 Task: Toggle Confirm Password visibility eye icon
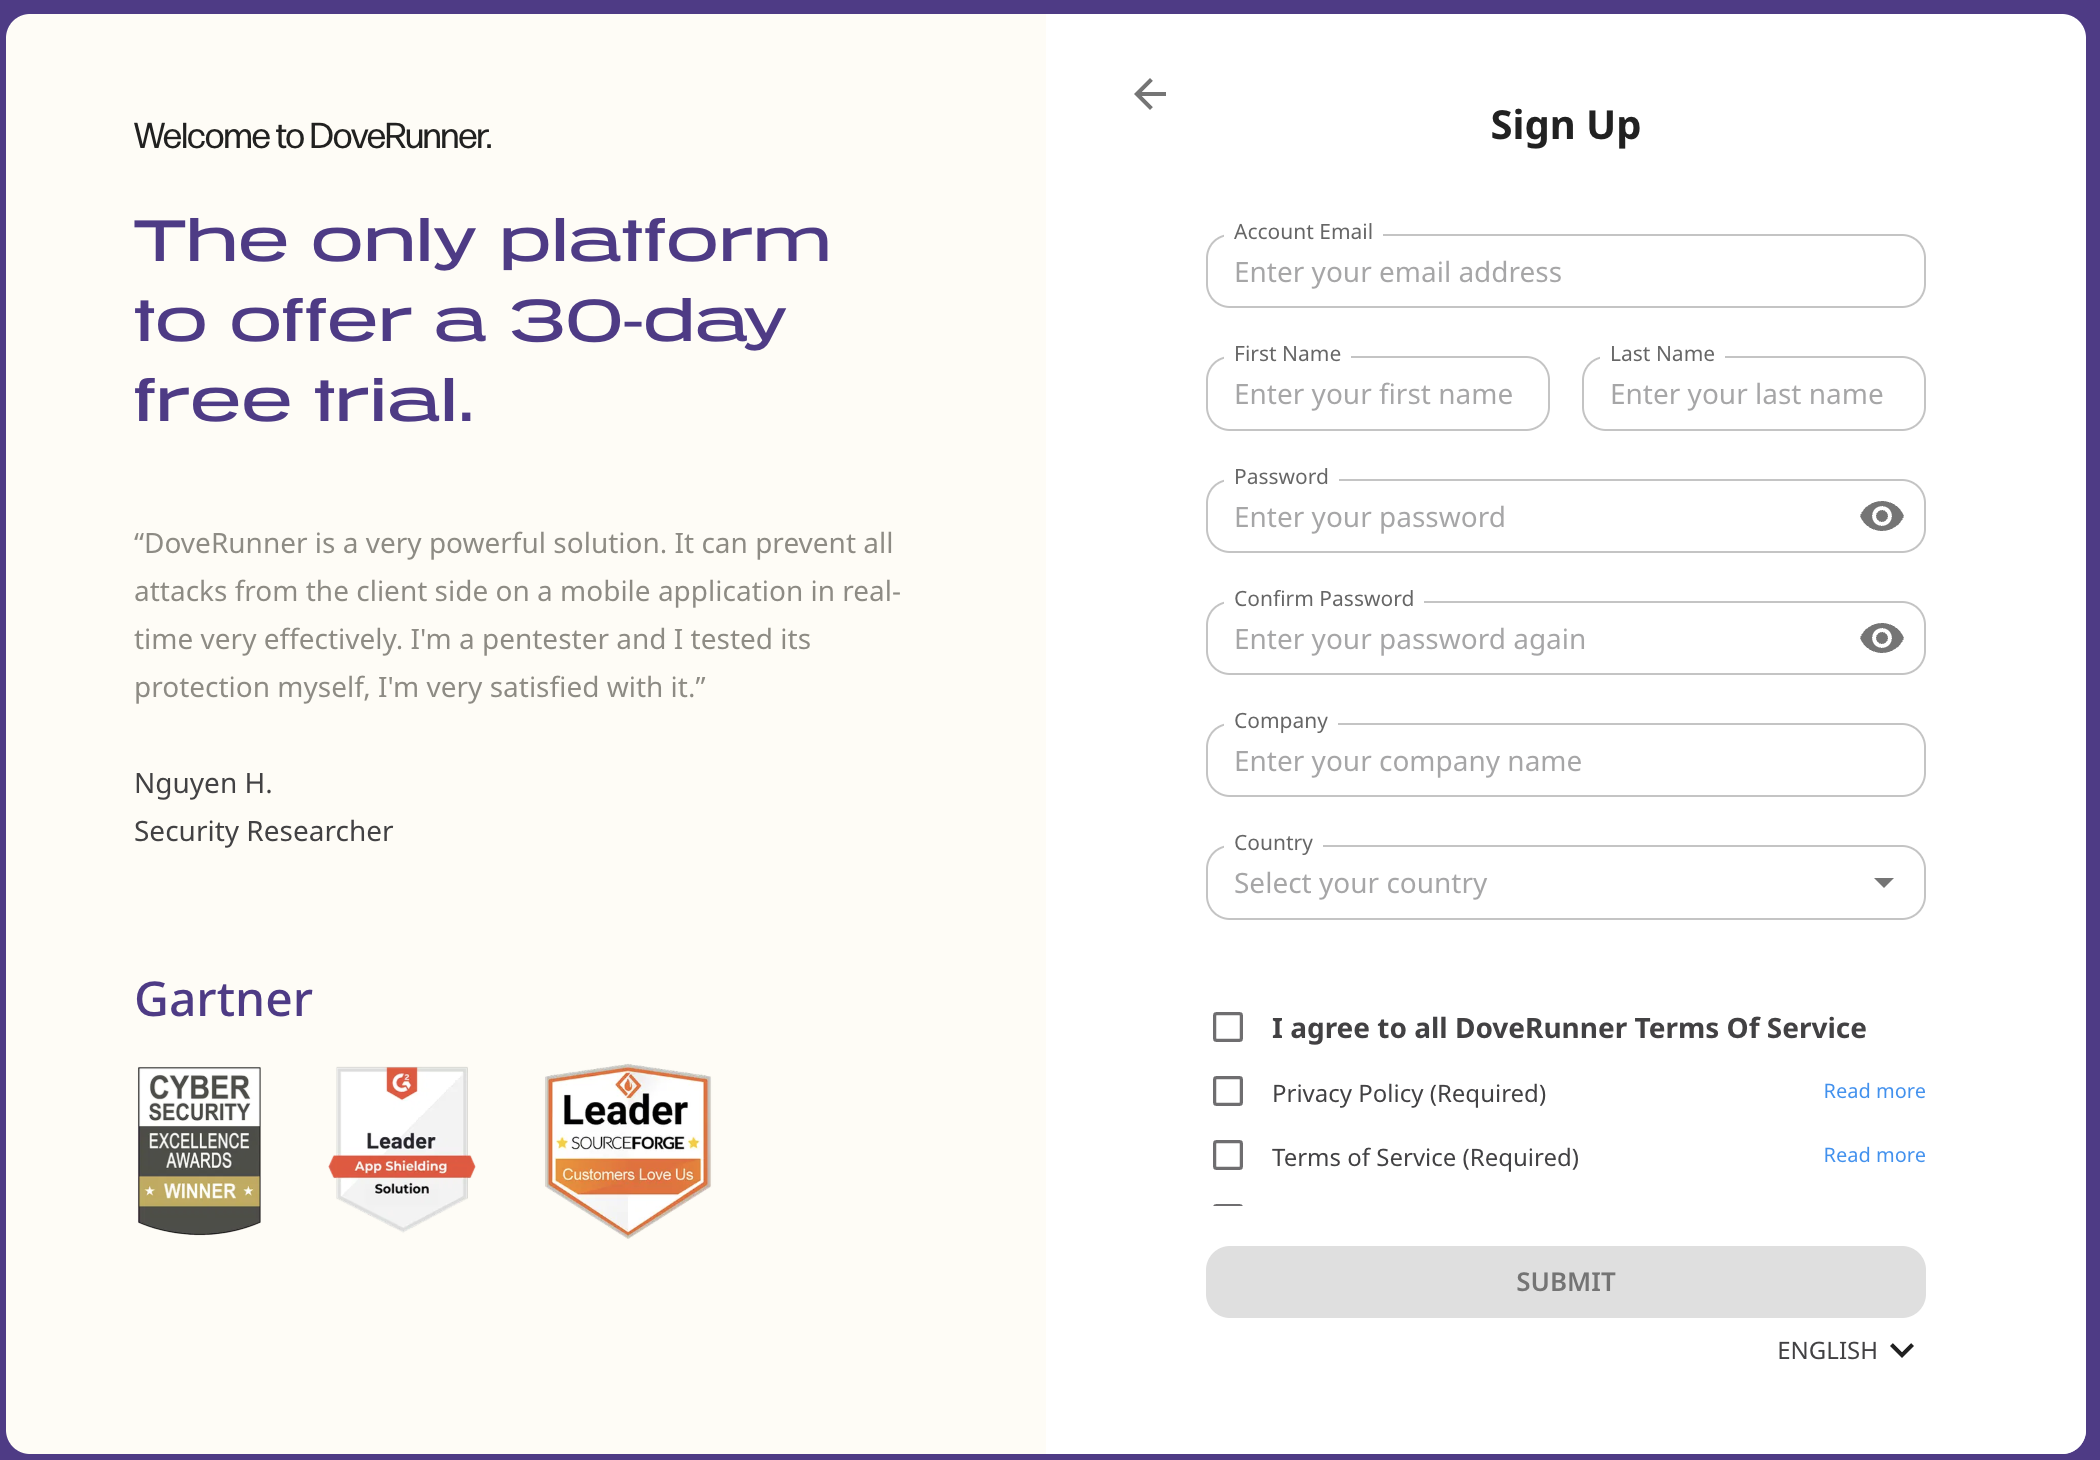(x=1881, y=638)
